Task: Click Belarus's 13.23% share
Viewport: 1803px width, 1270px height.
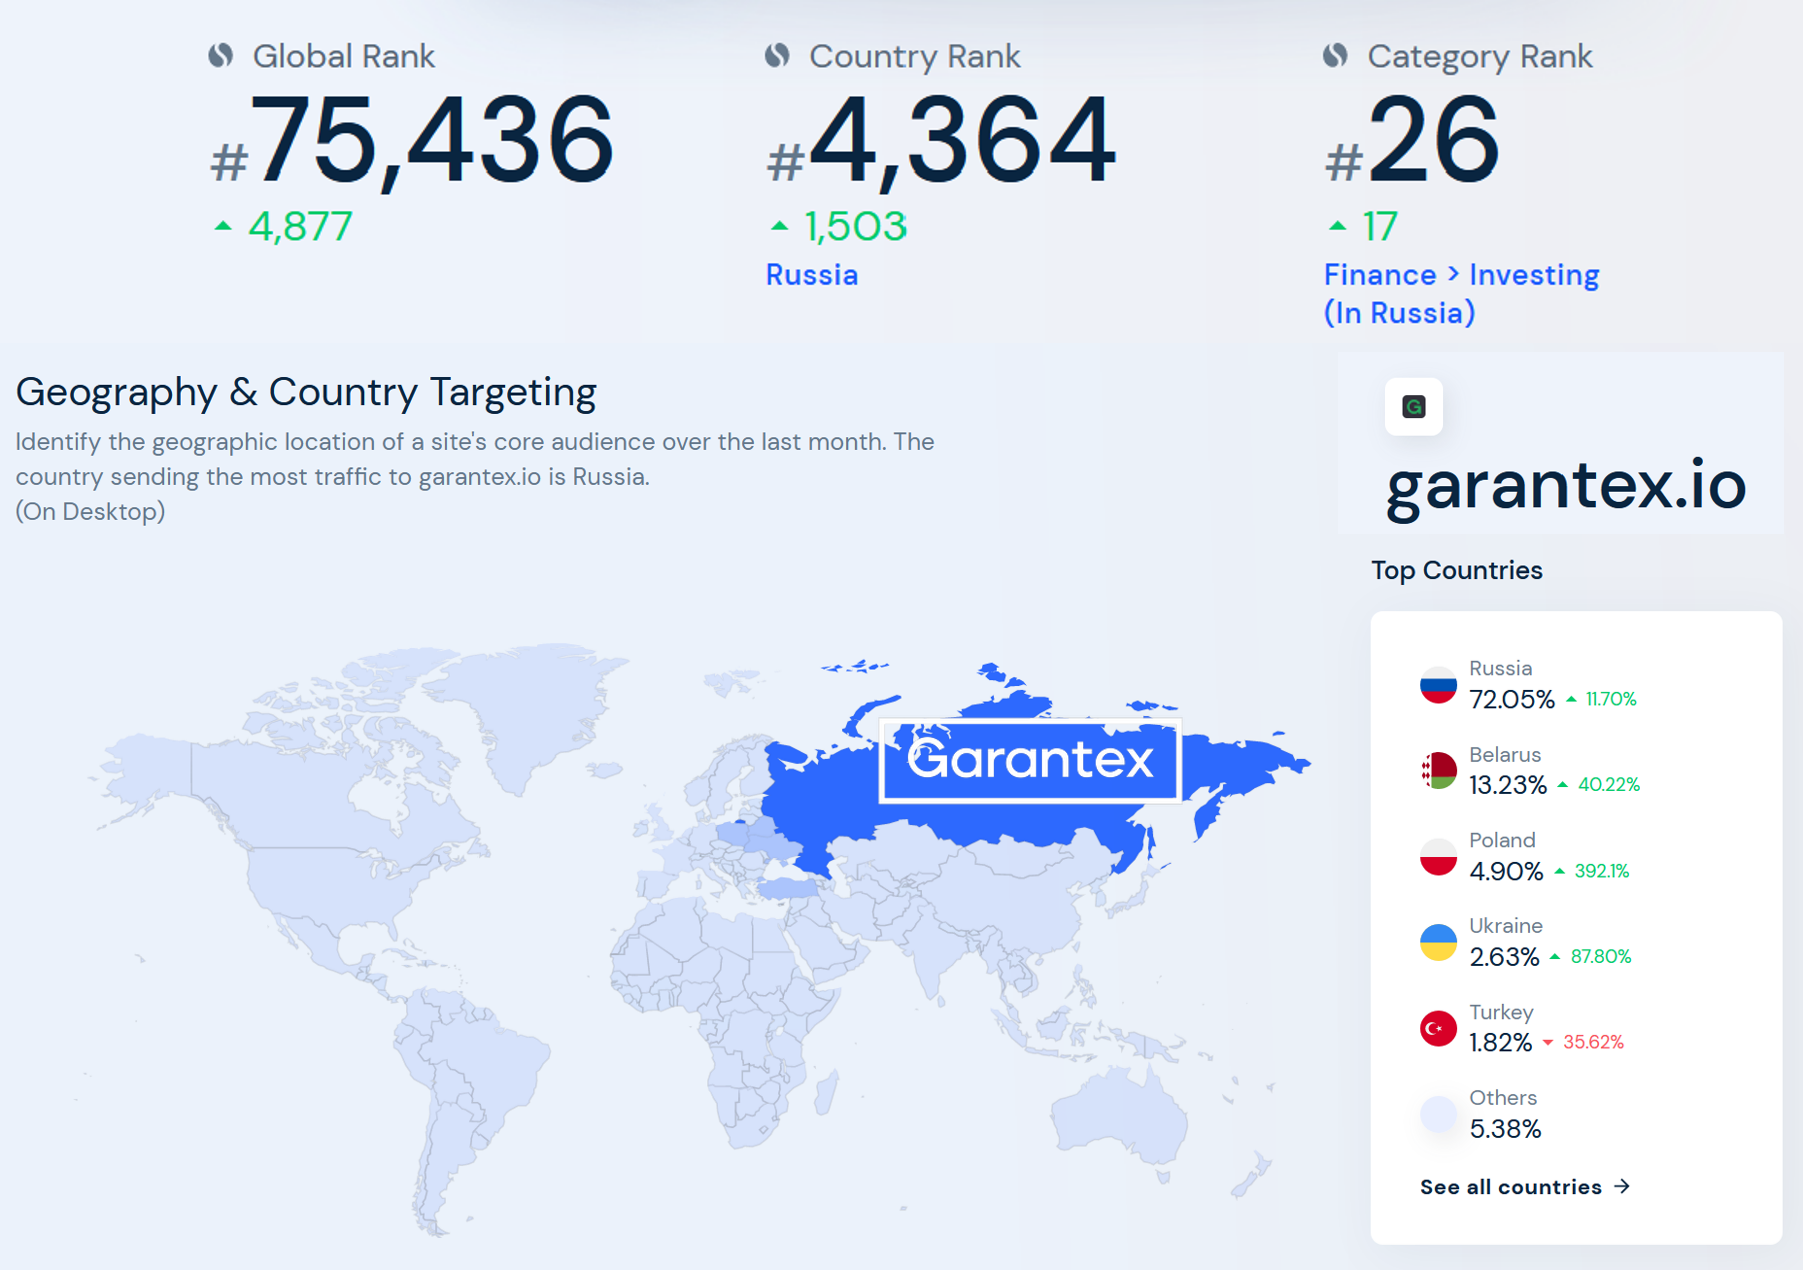Action: (x=1508, y=785)
